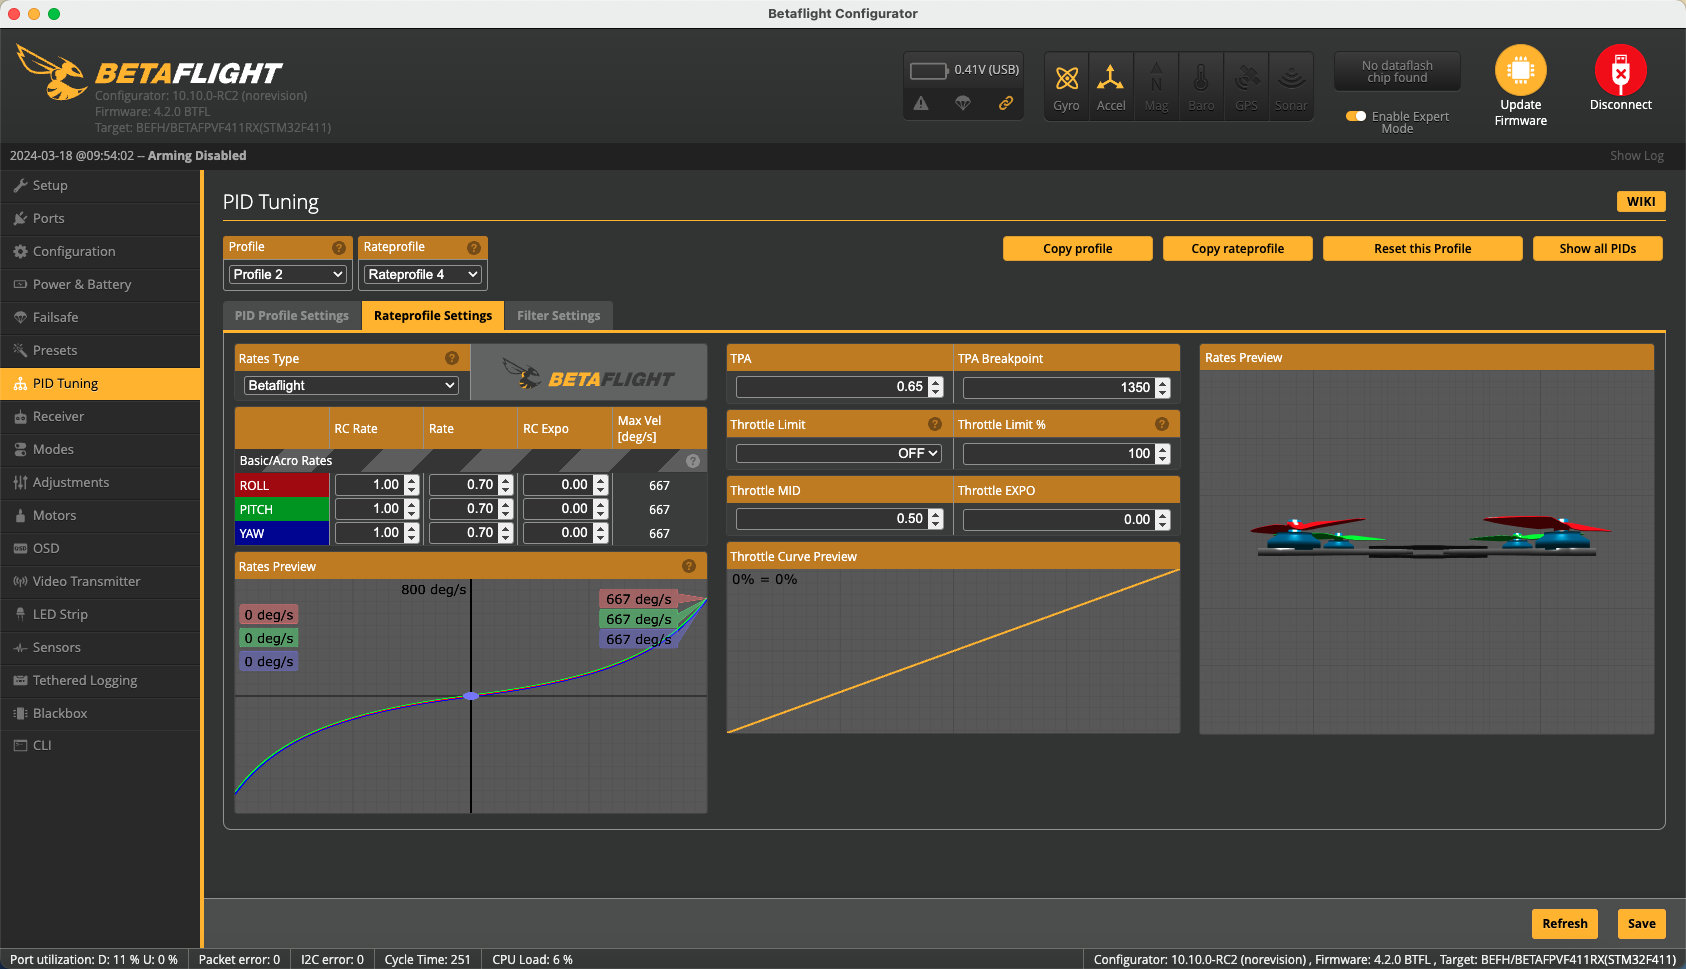
Task: Open help icon for Rates Type
Action: tap(452, 358)
